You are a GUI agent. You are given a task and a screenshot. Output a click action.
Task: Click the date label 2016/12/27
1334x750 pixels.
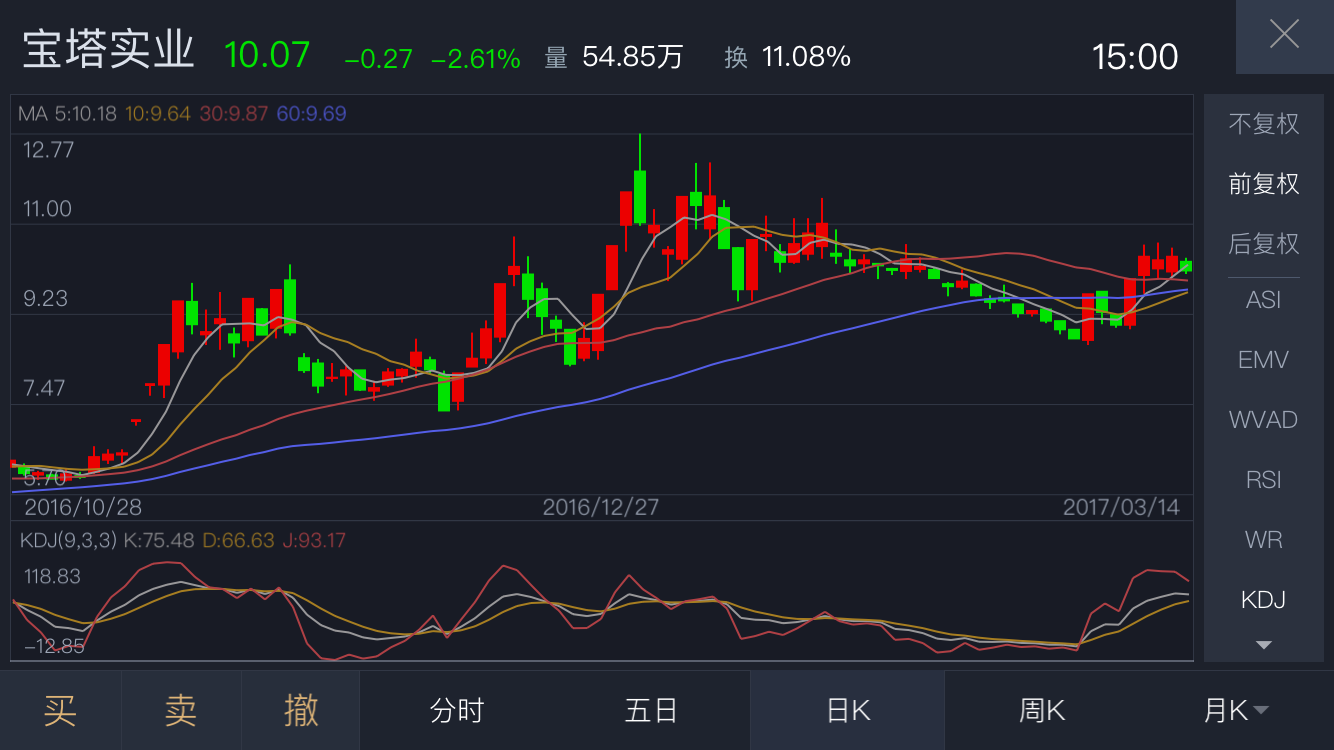(x=601, y=507)
